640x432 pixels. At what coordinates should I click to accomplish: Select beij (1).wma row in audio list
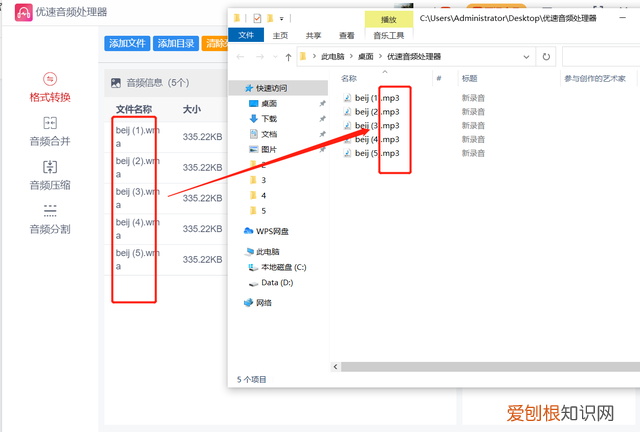point(167,137)
